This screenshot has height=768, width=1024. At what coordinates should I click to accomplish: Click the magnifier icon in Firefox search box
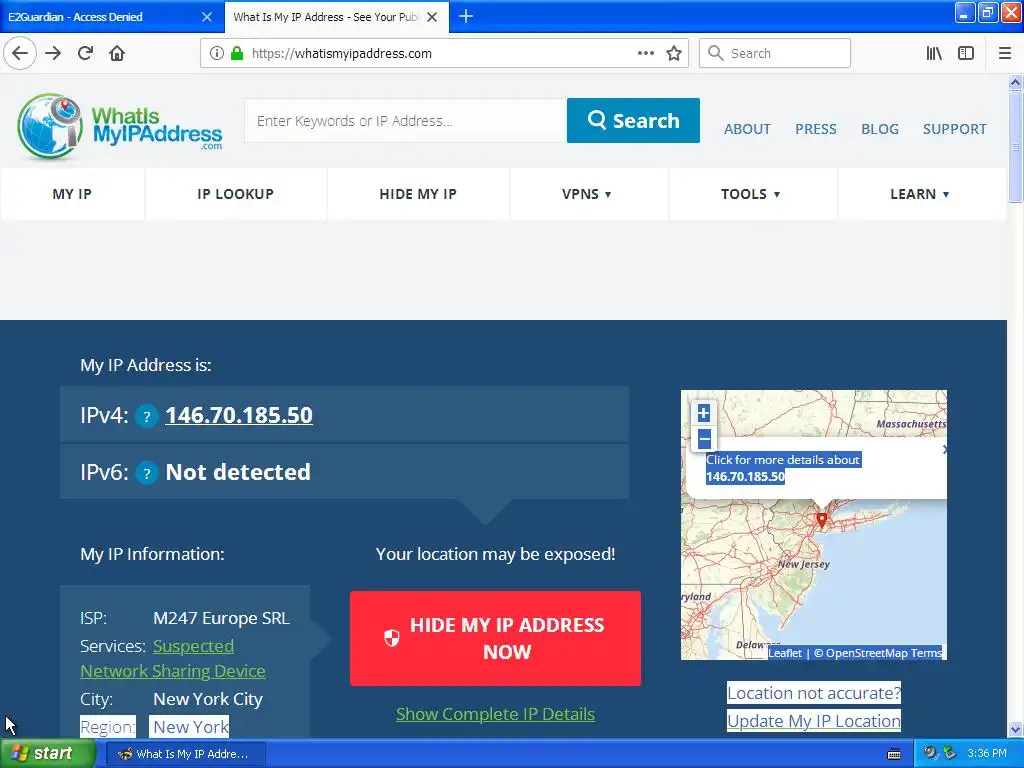click(x=716, y=53)
